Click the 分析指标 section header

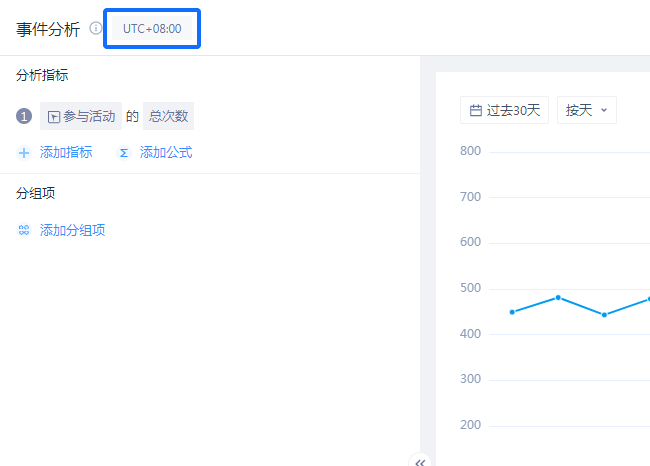click(x=42, y=75)
